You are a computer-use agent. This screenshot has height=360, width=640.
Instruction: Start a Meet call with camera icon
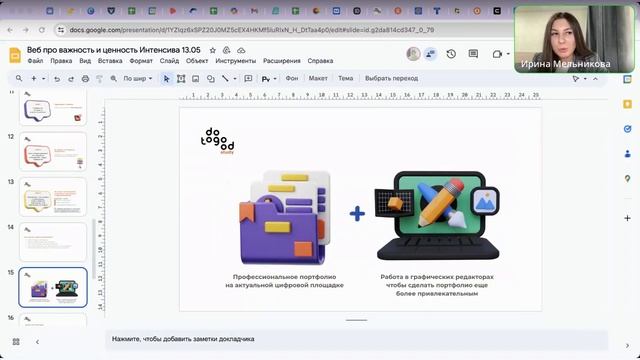(497, 54)
